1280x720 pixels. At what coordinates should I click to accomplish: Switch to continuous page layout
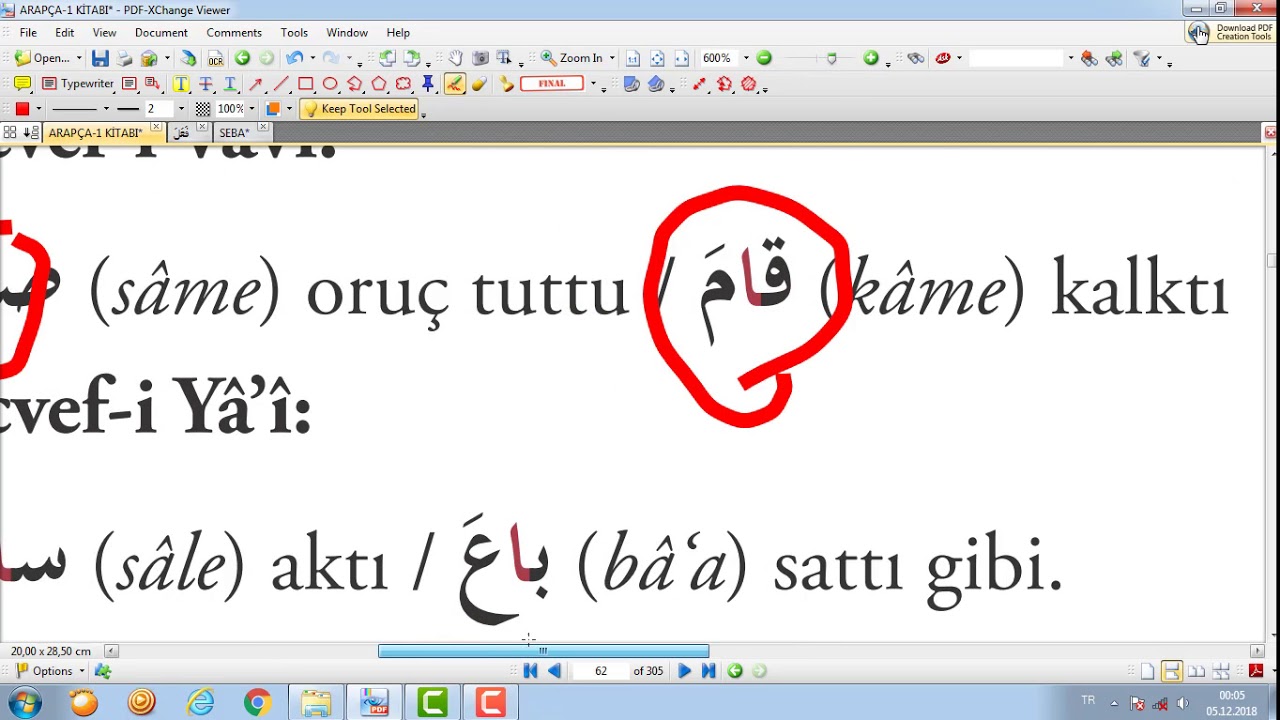[x=1172, y=671]
